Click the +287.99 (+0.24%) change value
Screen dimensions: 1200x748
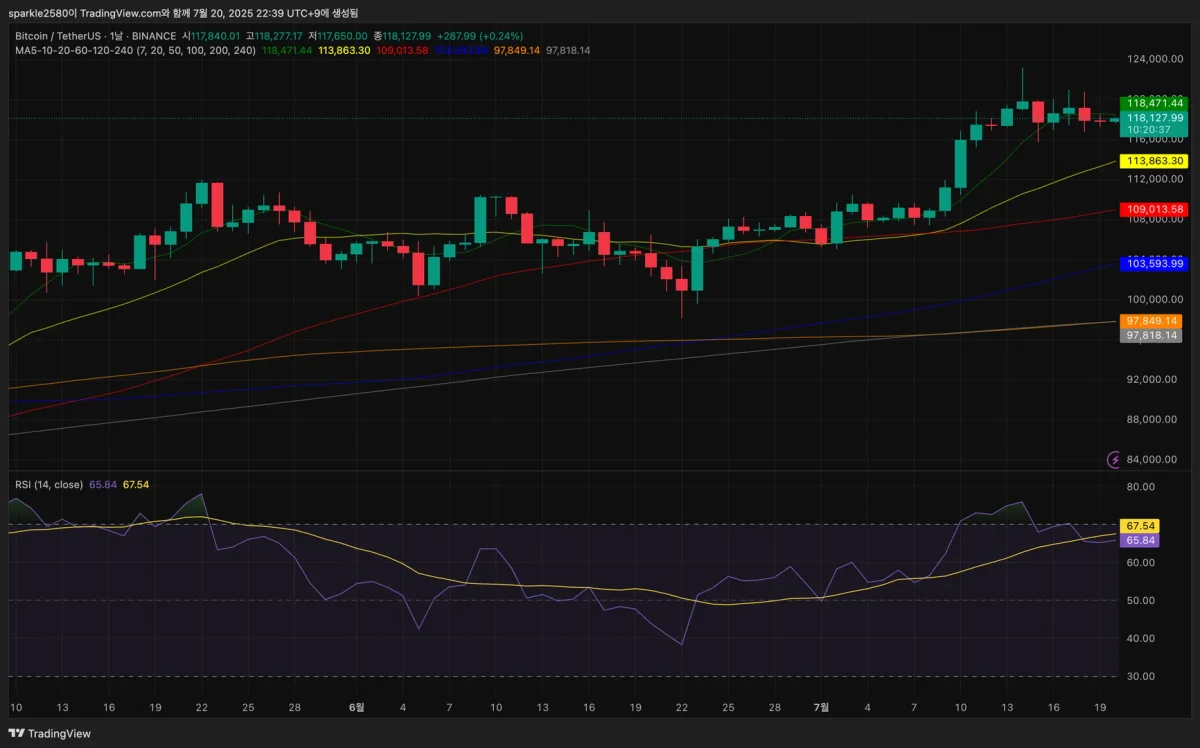(480, 36)
